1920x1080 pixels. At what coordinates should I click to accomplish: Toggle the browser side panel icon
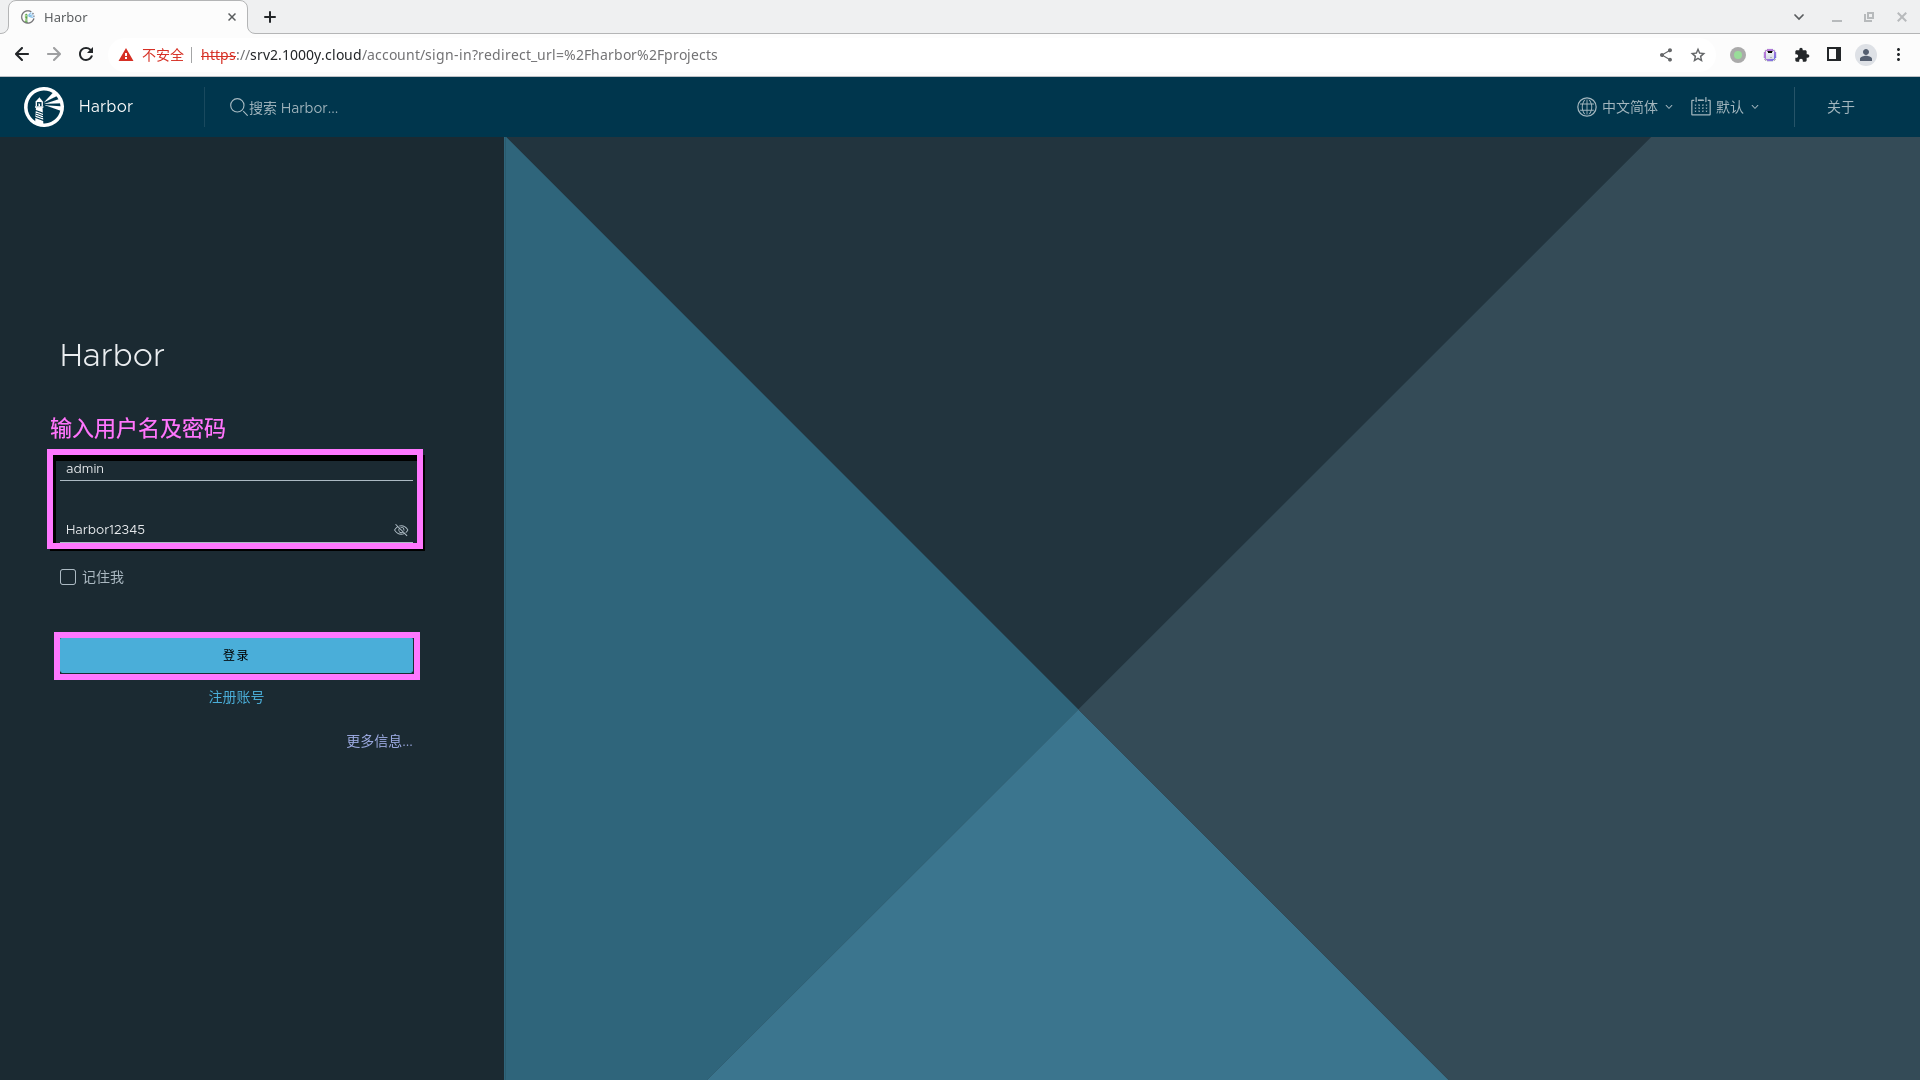tap(1834, 55)
